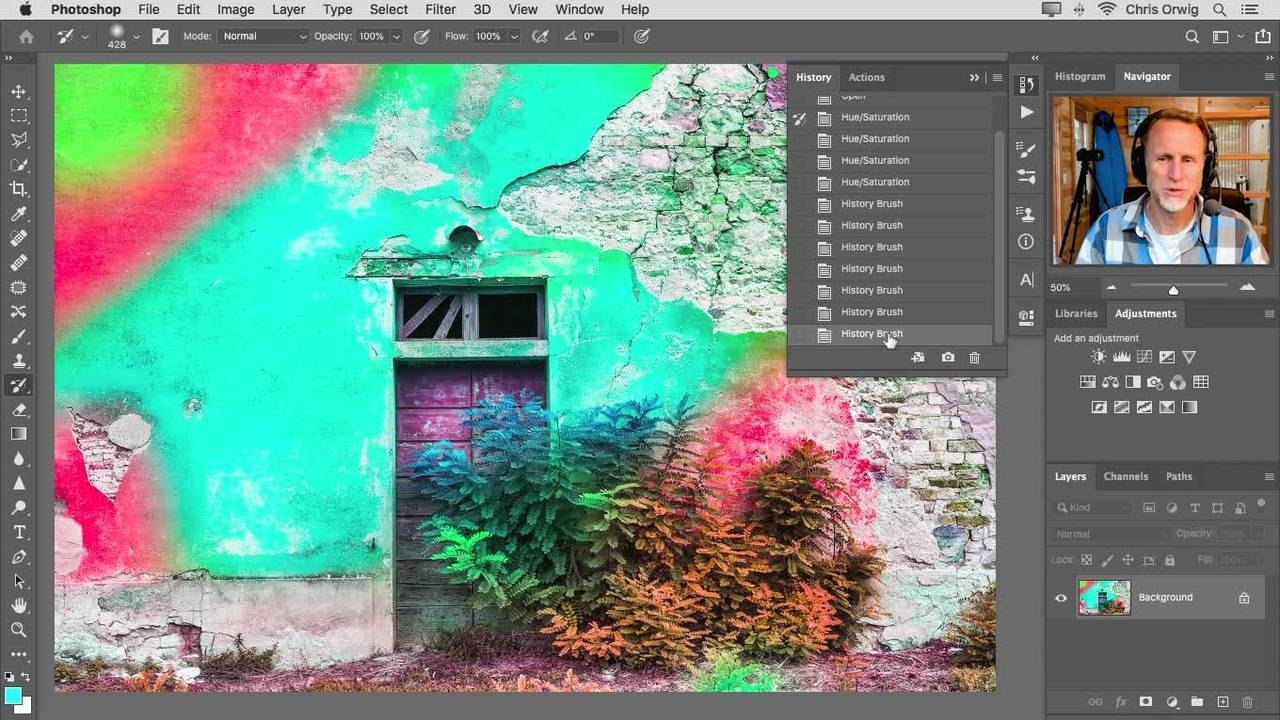Add a Vibrance adjustment
Image resolution: width=1280 pixels, height=720 pixels.
(1189, 357)
